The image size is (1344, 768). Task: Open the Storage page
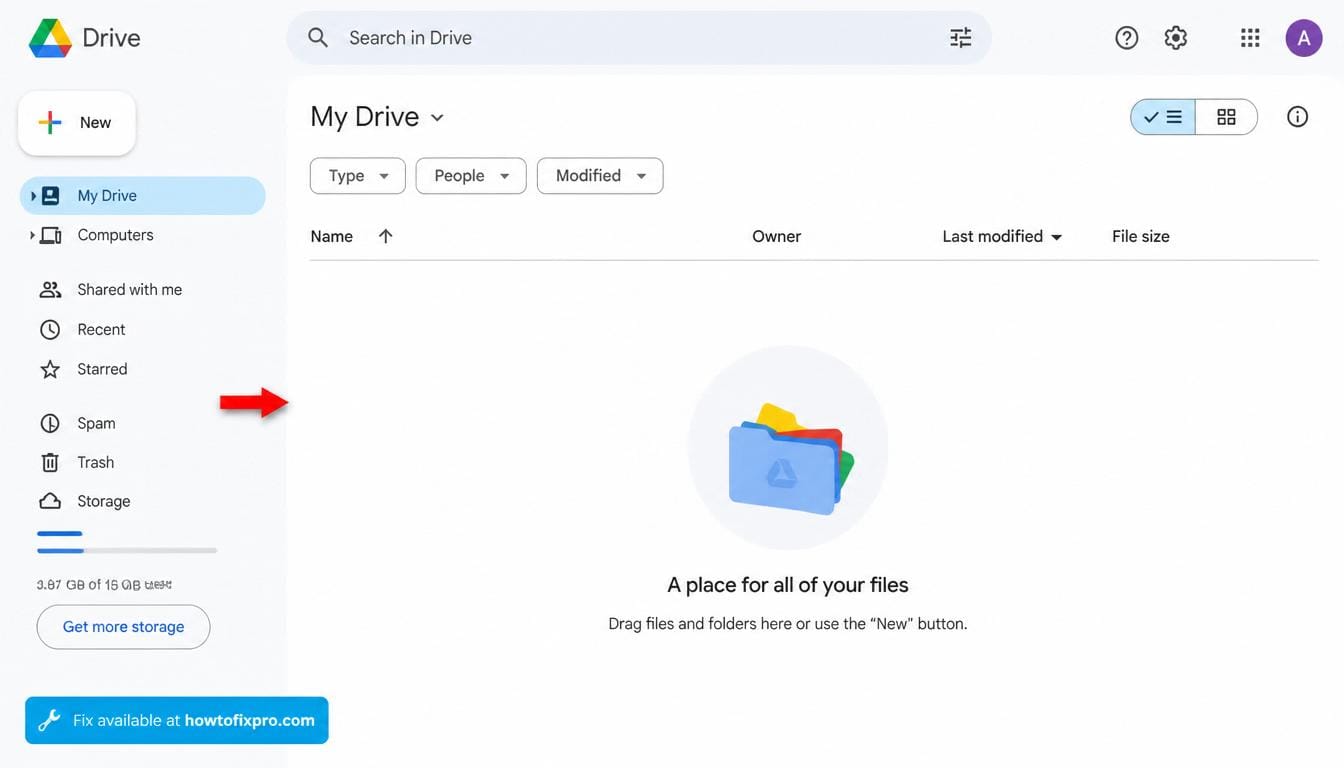pos(103,501)
